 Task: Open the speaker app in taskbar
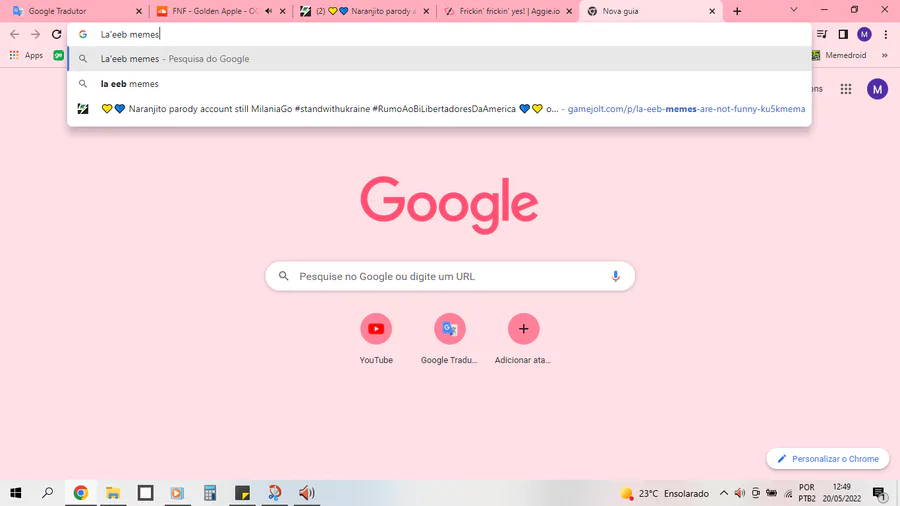307,493
